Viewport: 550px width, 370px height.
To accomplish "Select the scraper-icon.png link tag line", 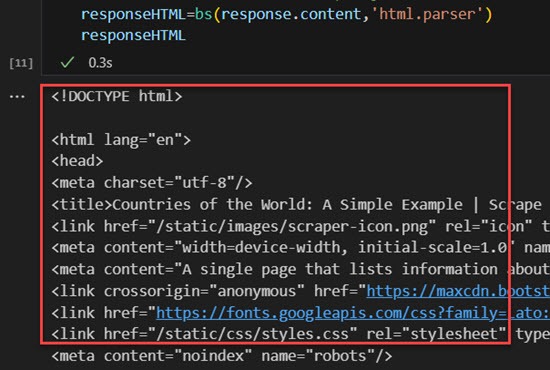I will click(x=301, y=226).
